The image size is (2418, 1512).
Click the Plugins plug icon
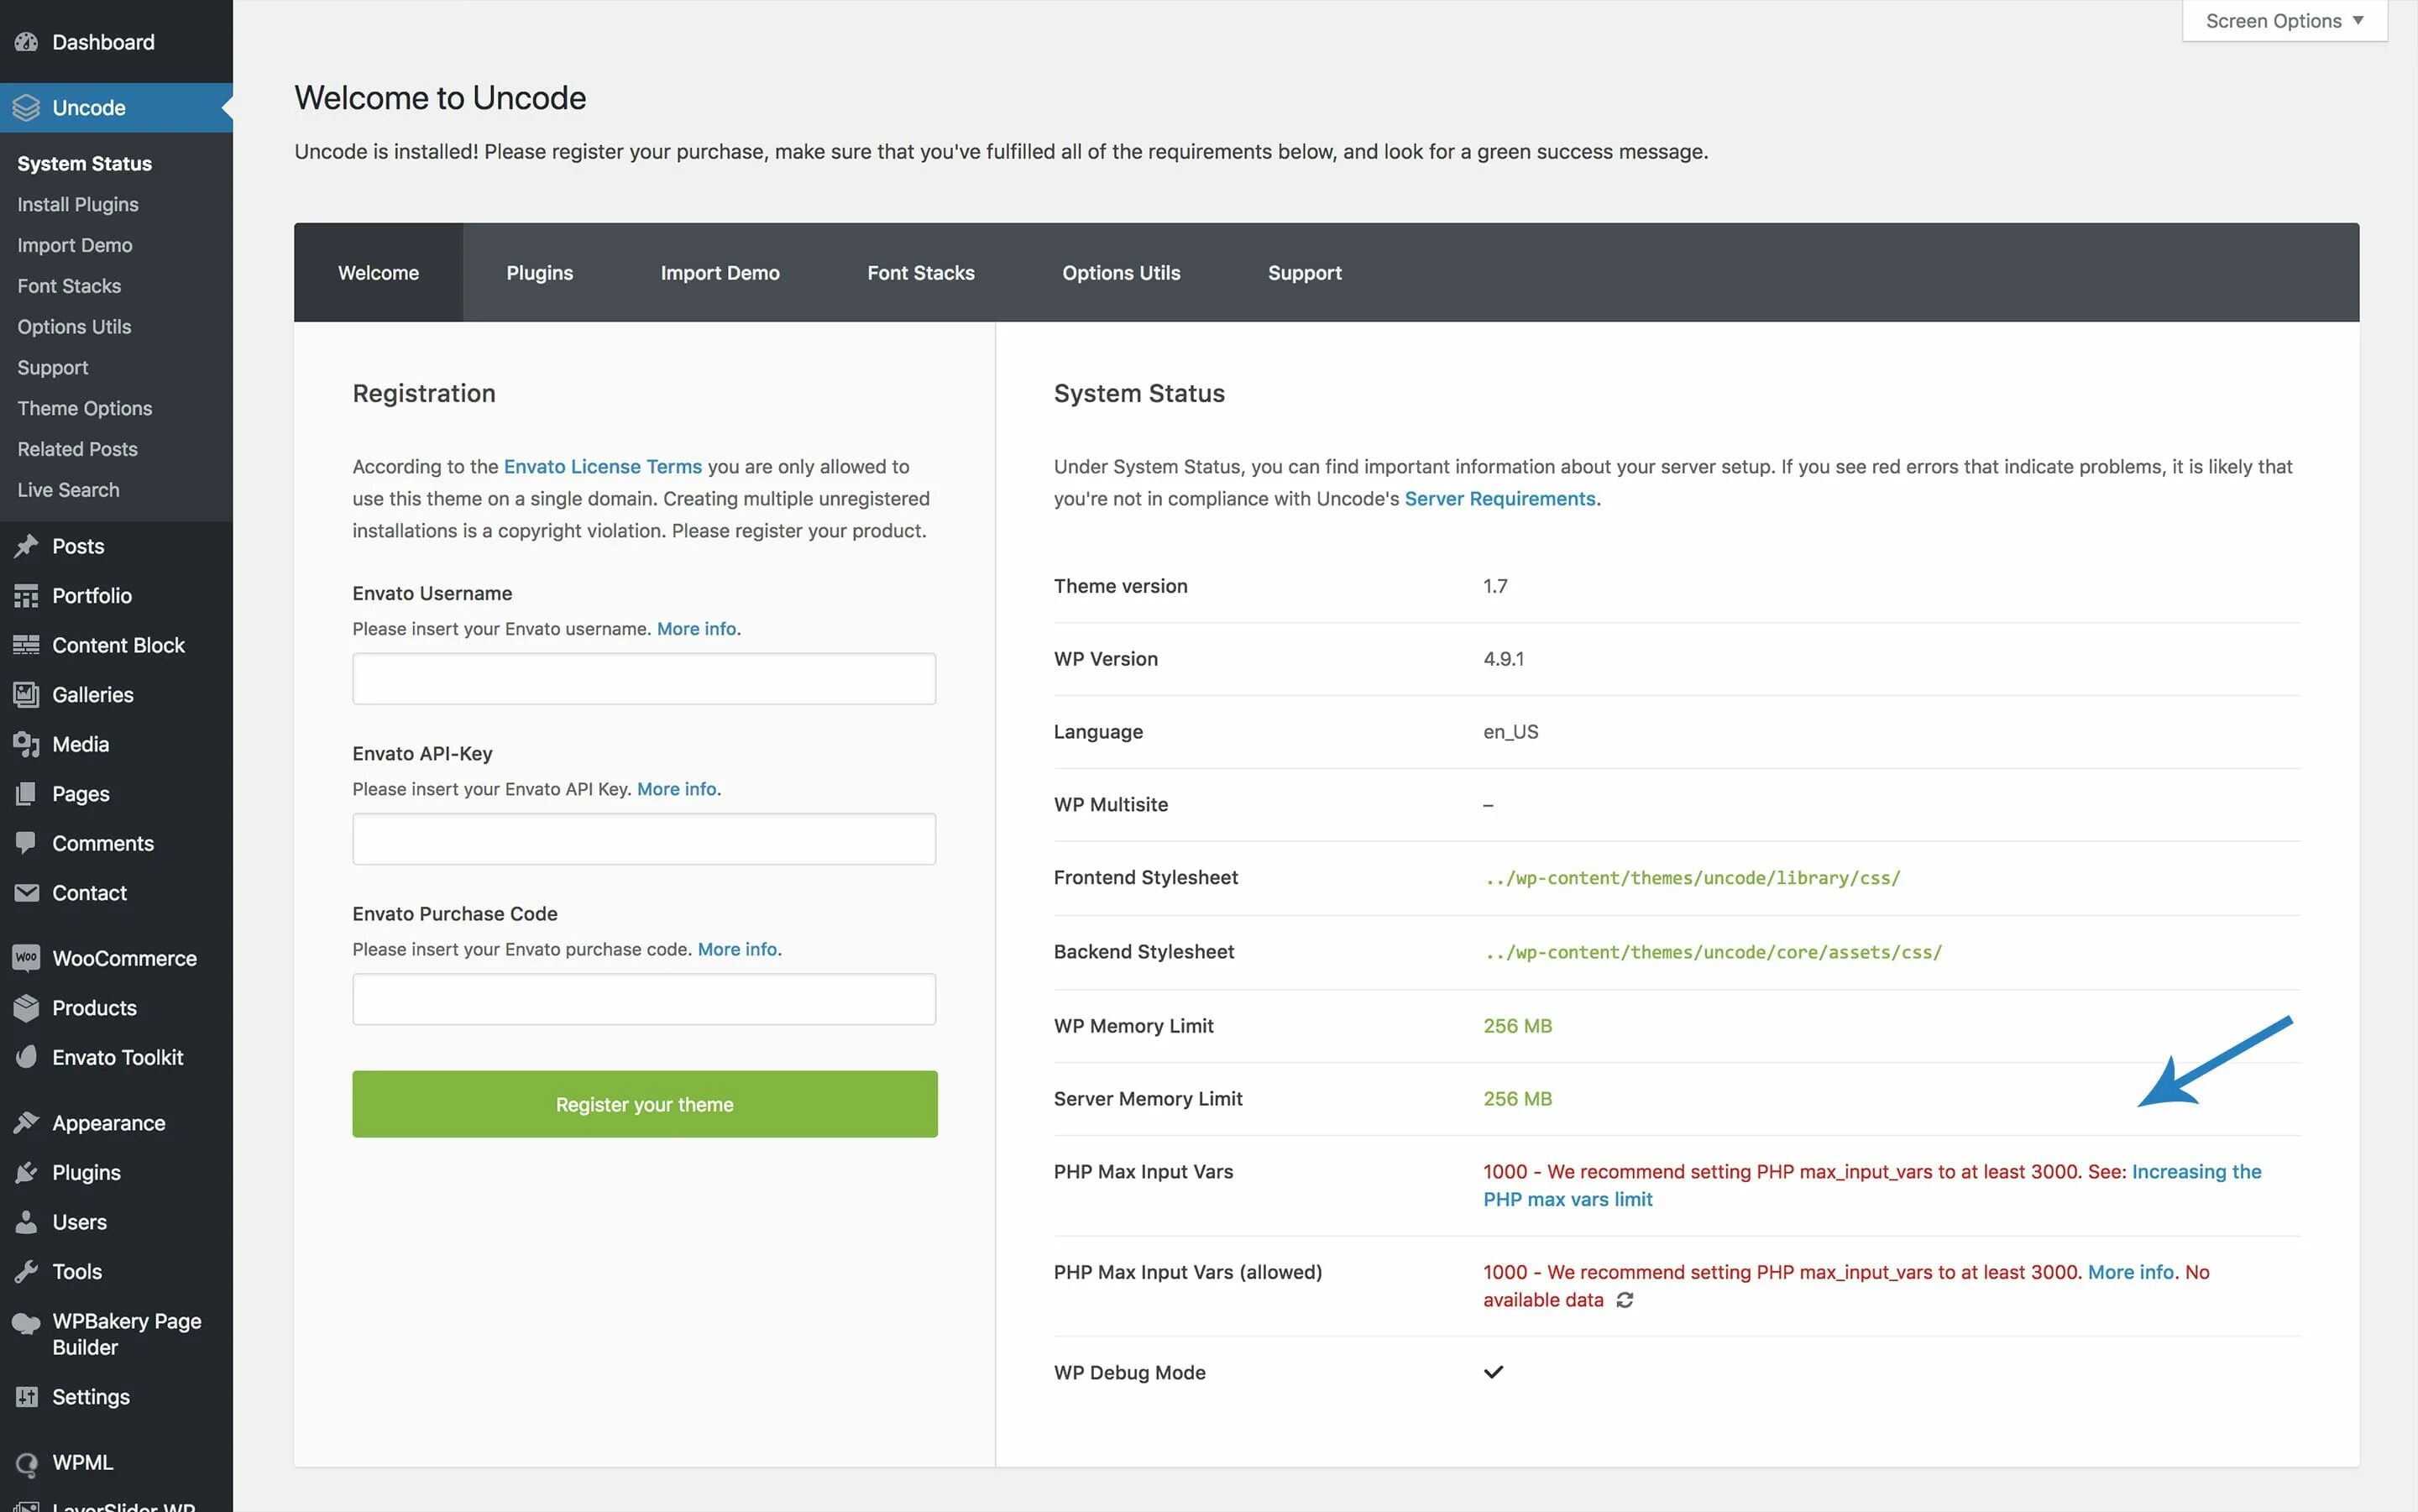(26, 1172)
